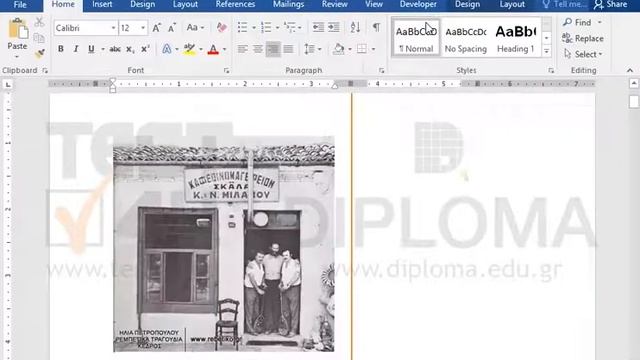Justify the paragraph text
Image resolution: width=640 pixels, height=360 pixels.
[288, 49]
